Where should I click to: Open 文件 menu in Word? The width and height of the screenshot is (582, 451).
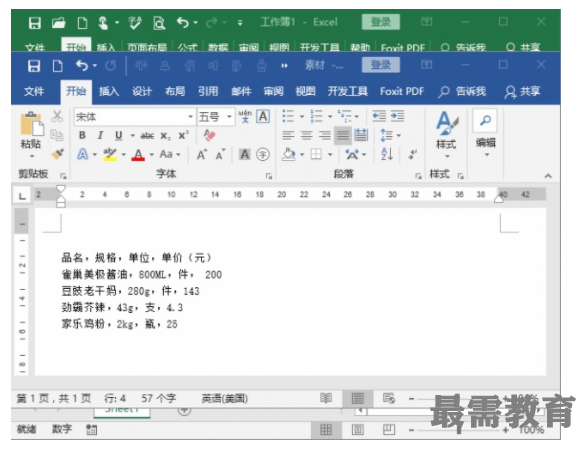(x=34, y=91)
